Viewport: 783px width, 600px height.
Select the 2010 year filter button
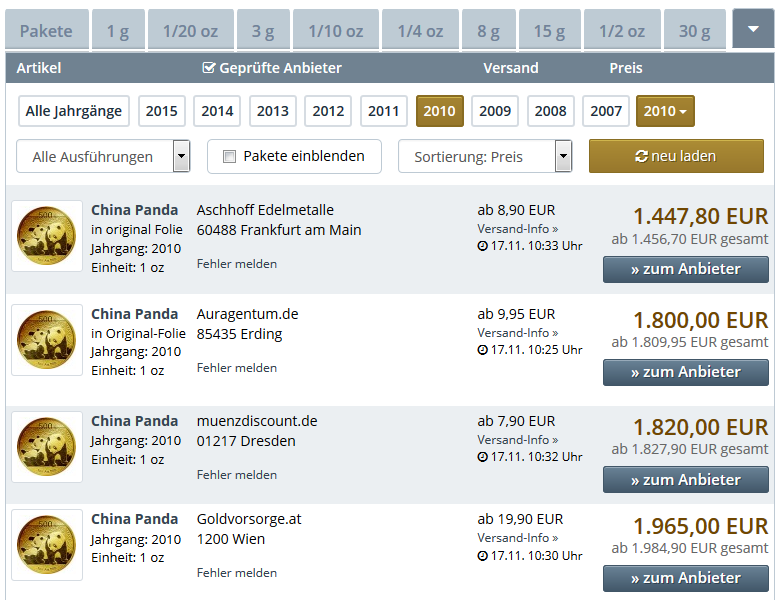(439, 111)
